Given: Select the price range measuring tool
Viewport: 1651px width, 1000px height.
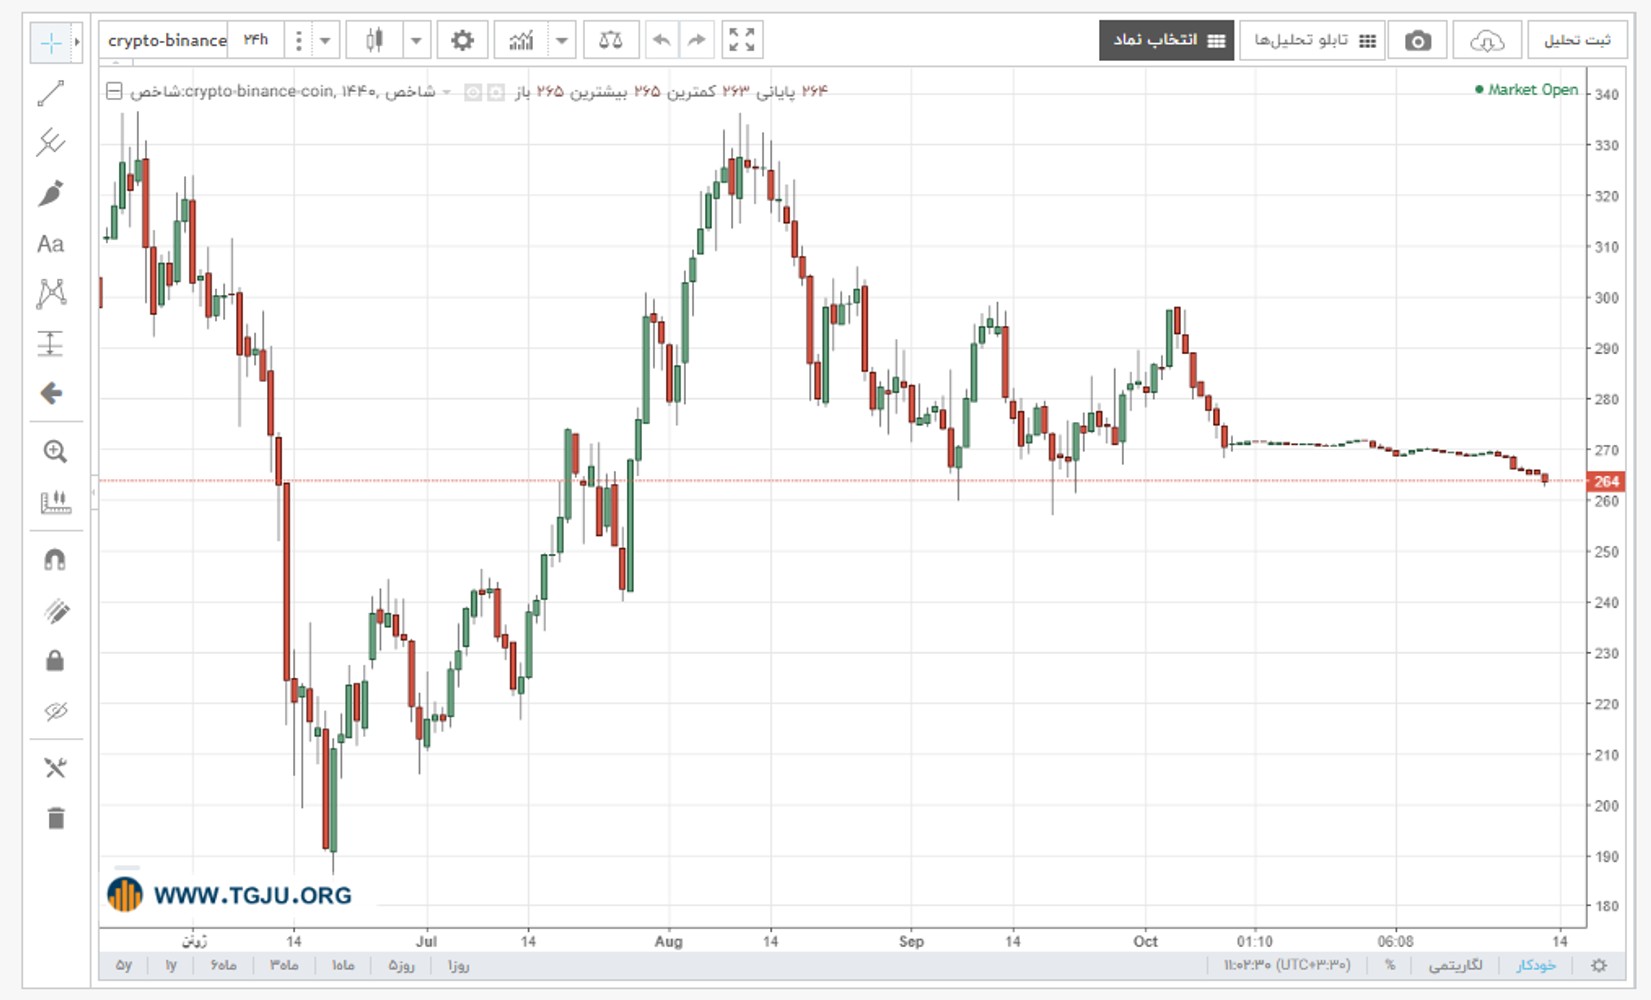Looking at the screenshot, I should (x=51, y=343).
